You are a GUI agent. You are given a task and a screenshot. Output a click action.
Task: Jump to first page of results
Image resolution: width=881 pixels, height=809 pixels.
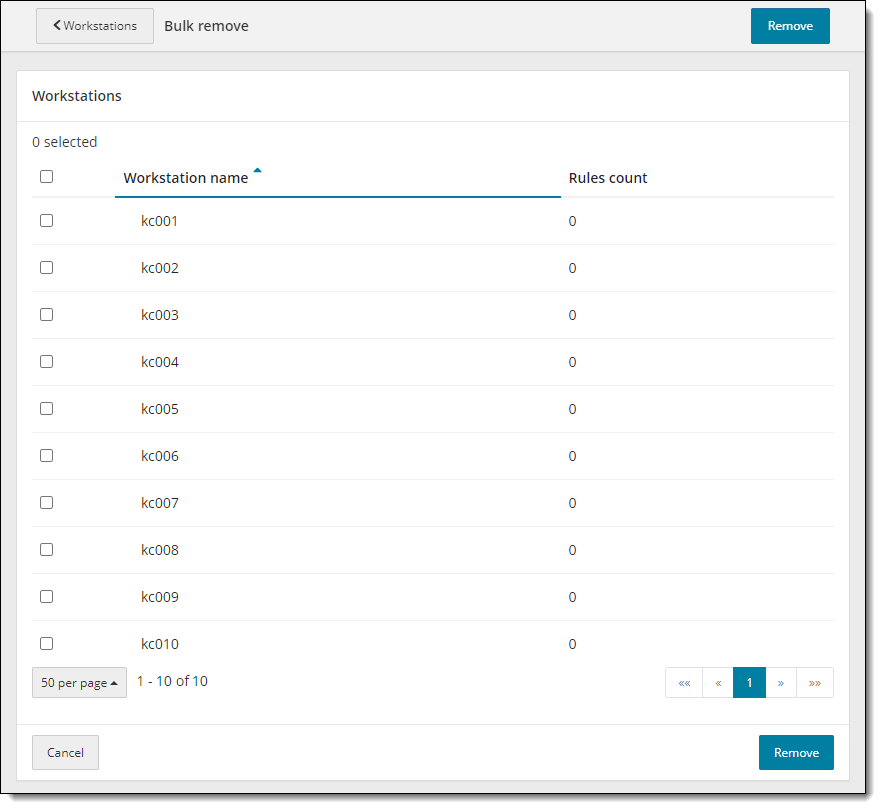684,683
